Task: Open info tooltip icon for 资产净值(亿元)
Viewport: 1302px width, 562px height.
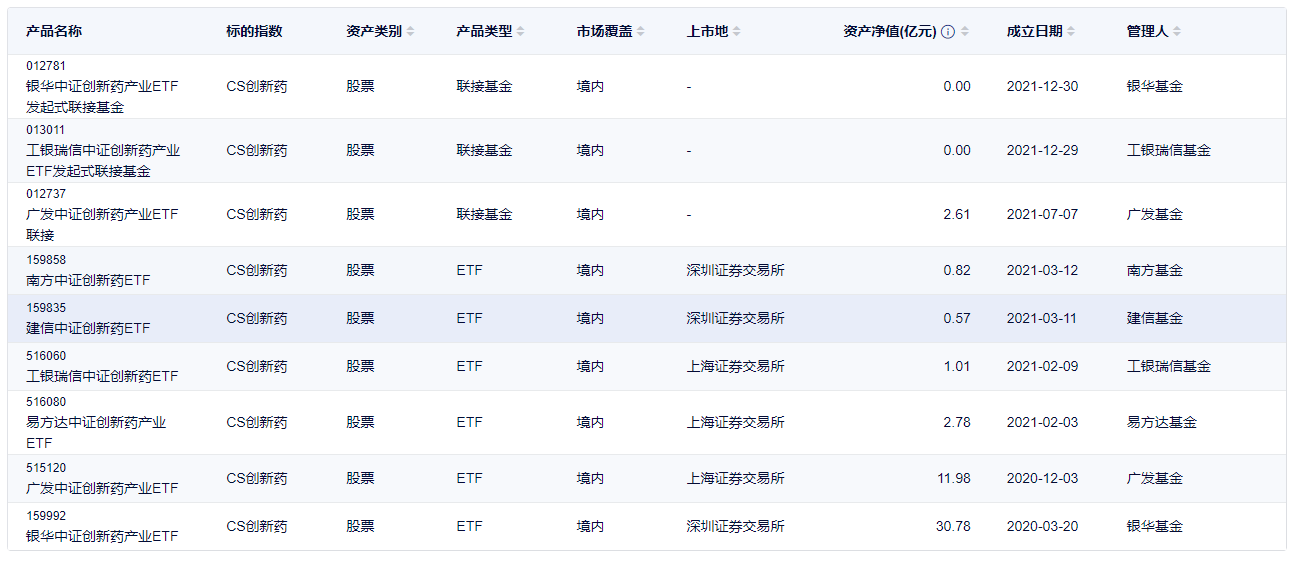Action: tap(948, 32)
